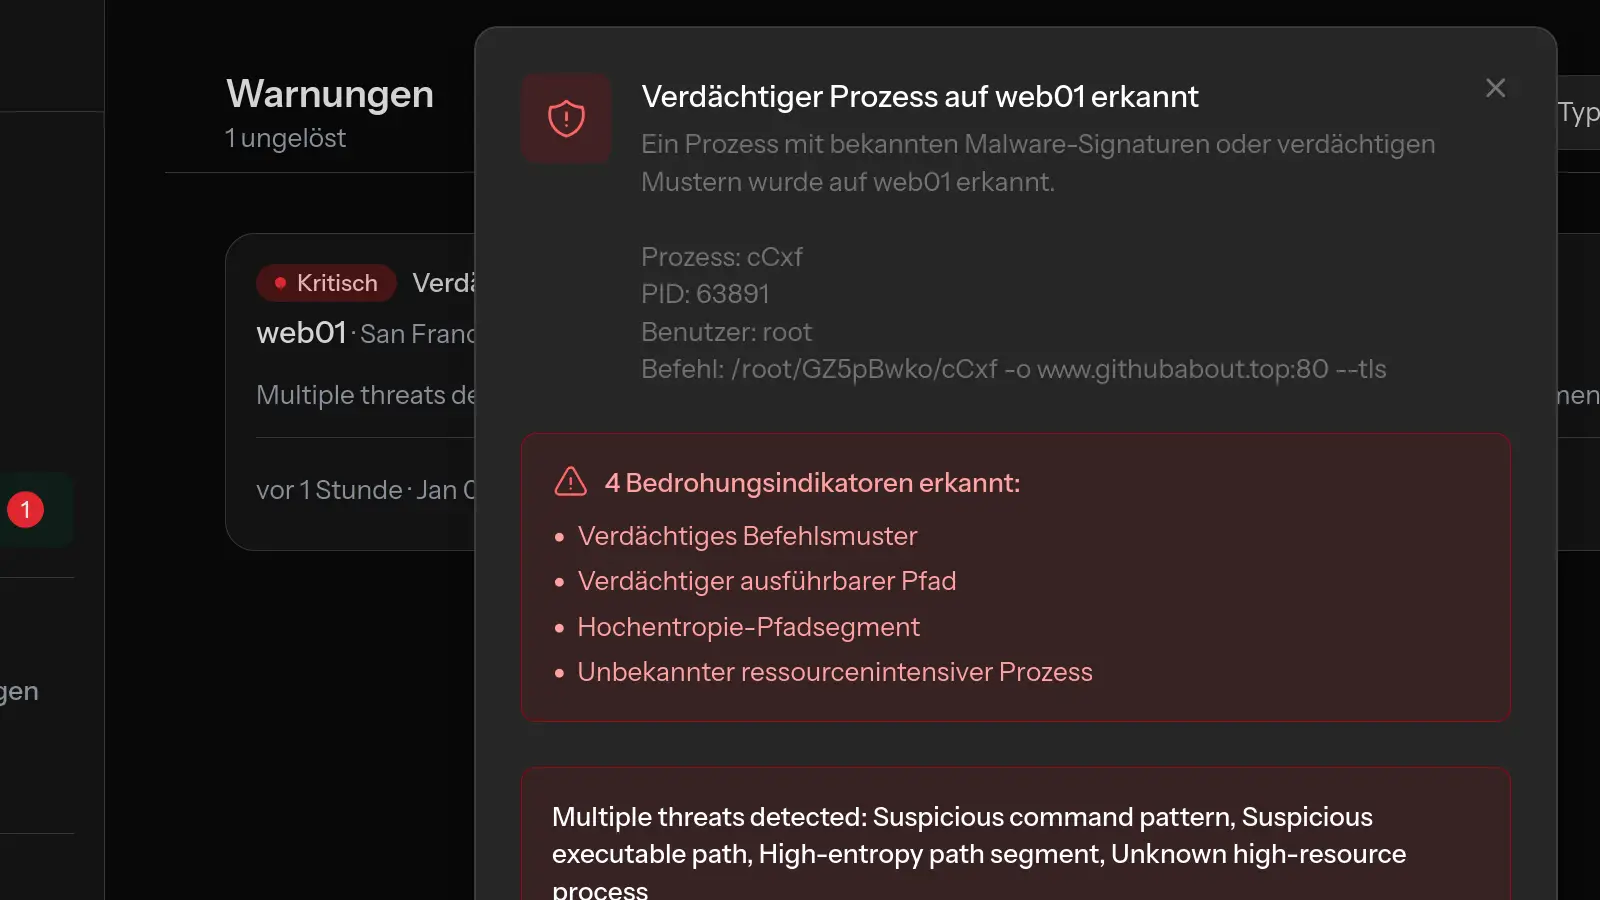This screenshot has width=1600, height=900.
Task: Open the Warnungen heading
Action: pos(330,93)
